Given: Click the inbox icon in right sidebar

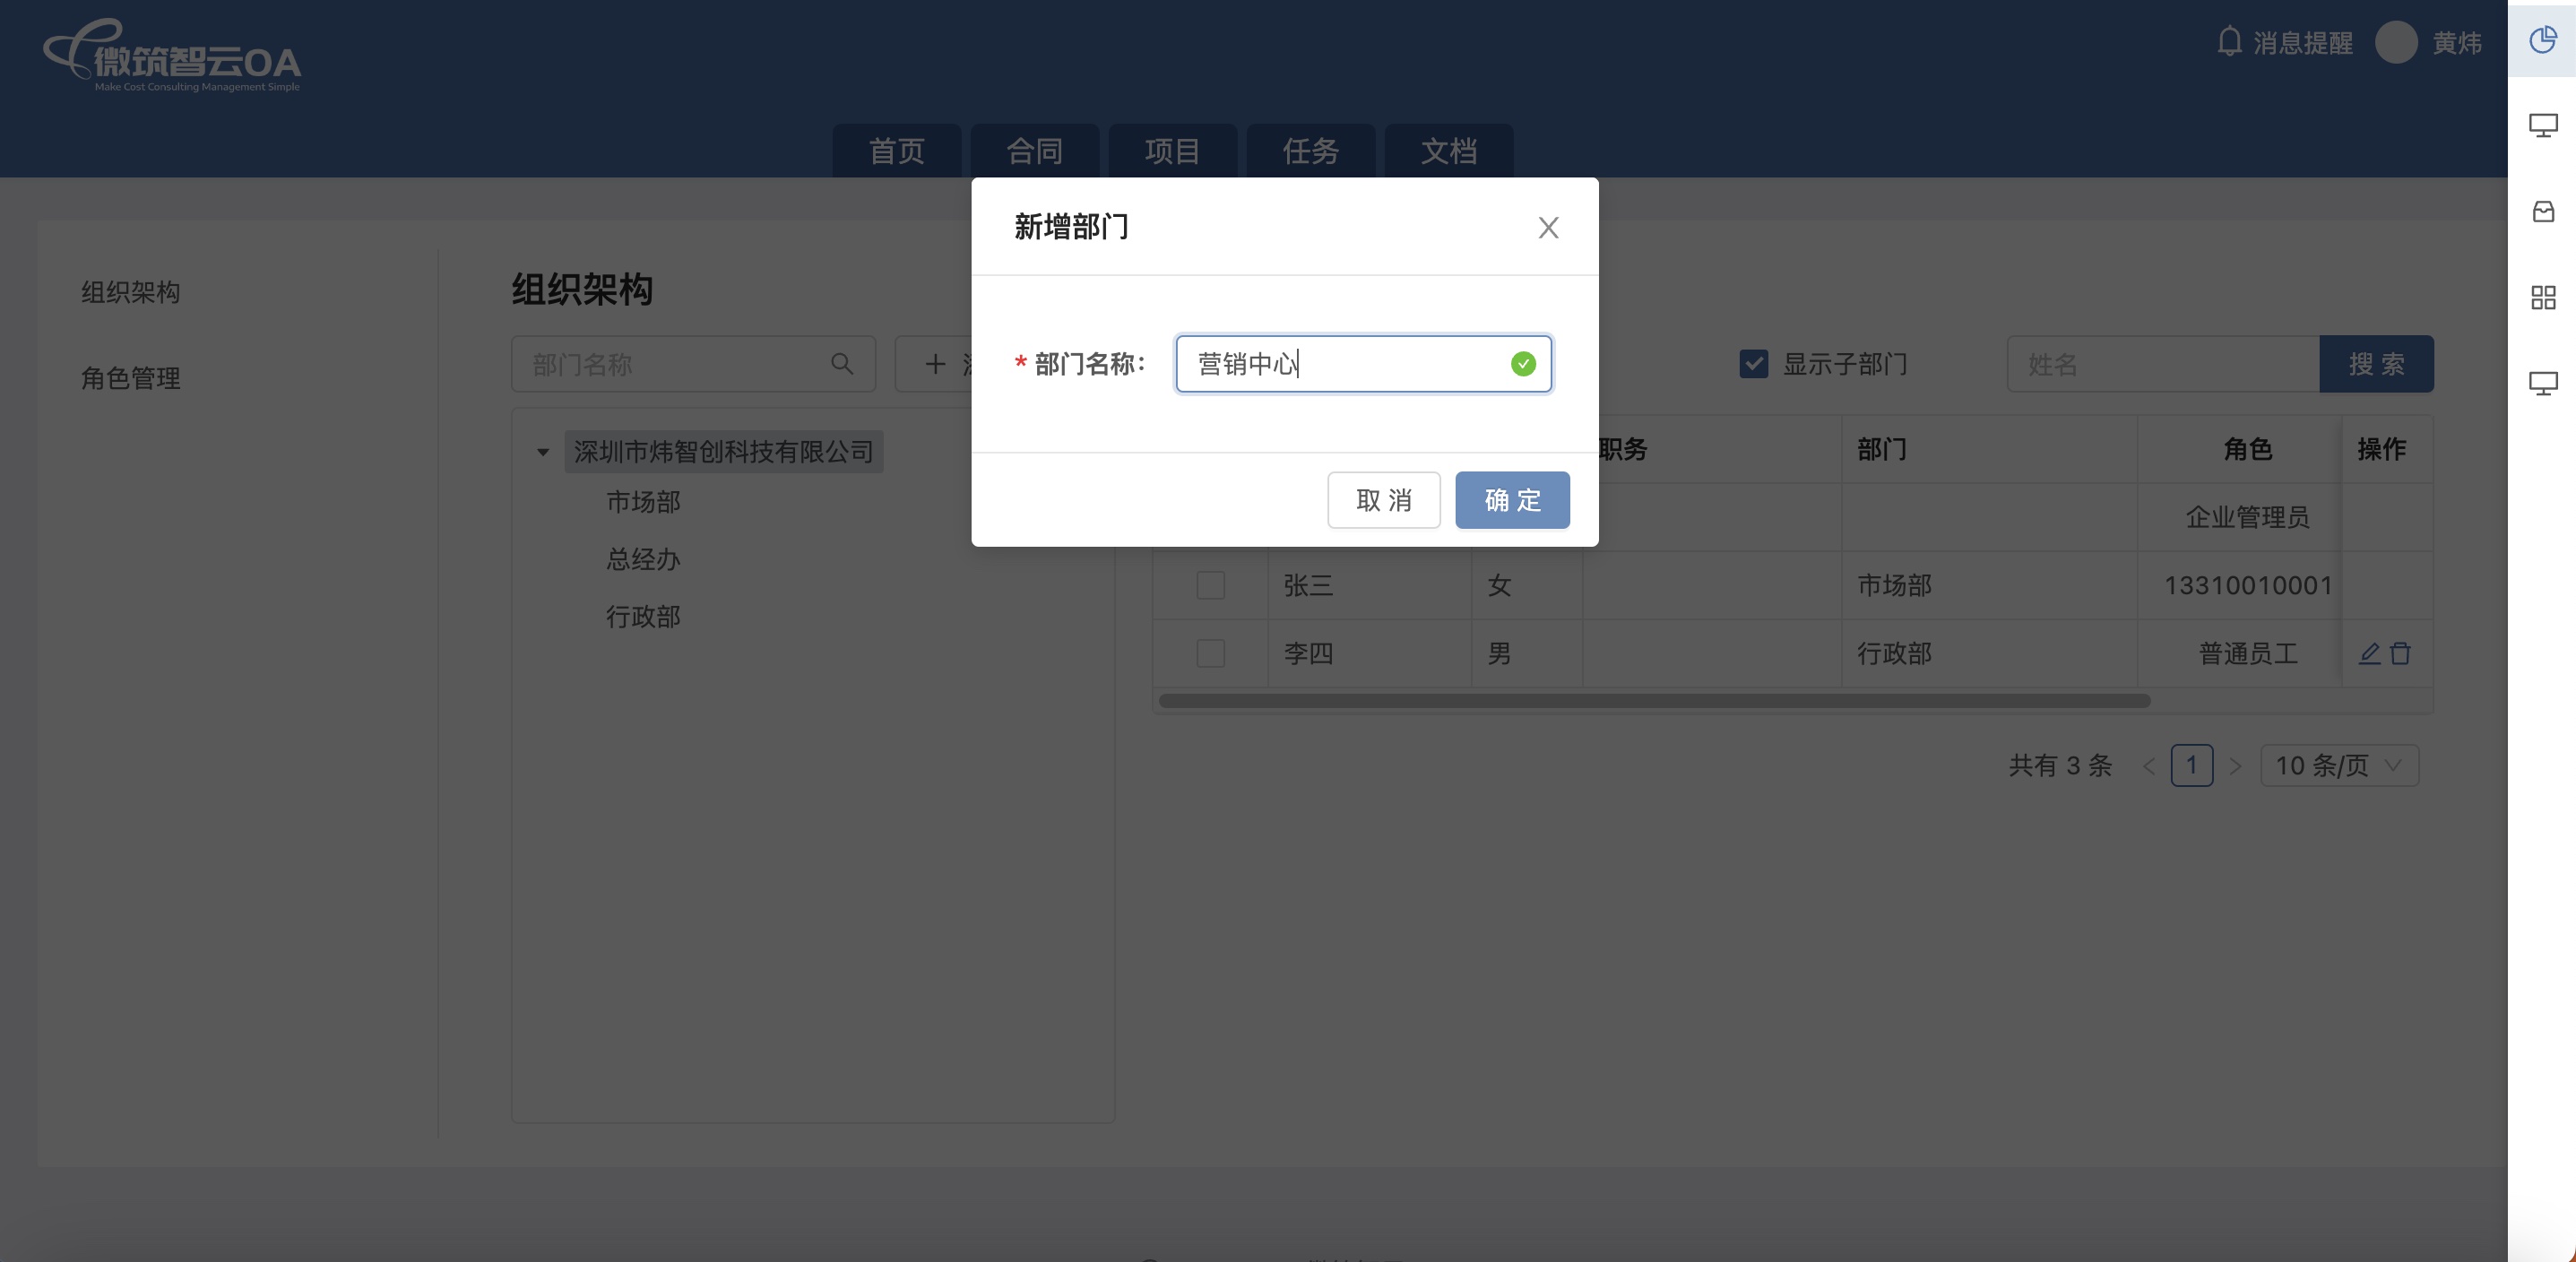Looking at the screenshot, I should tap(2542, 211).
